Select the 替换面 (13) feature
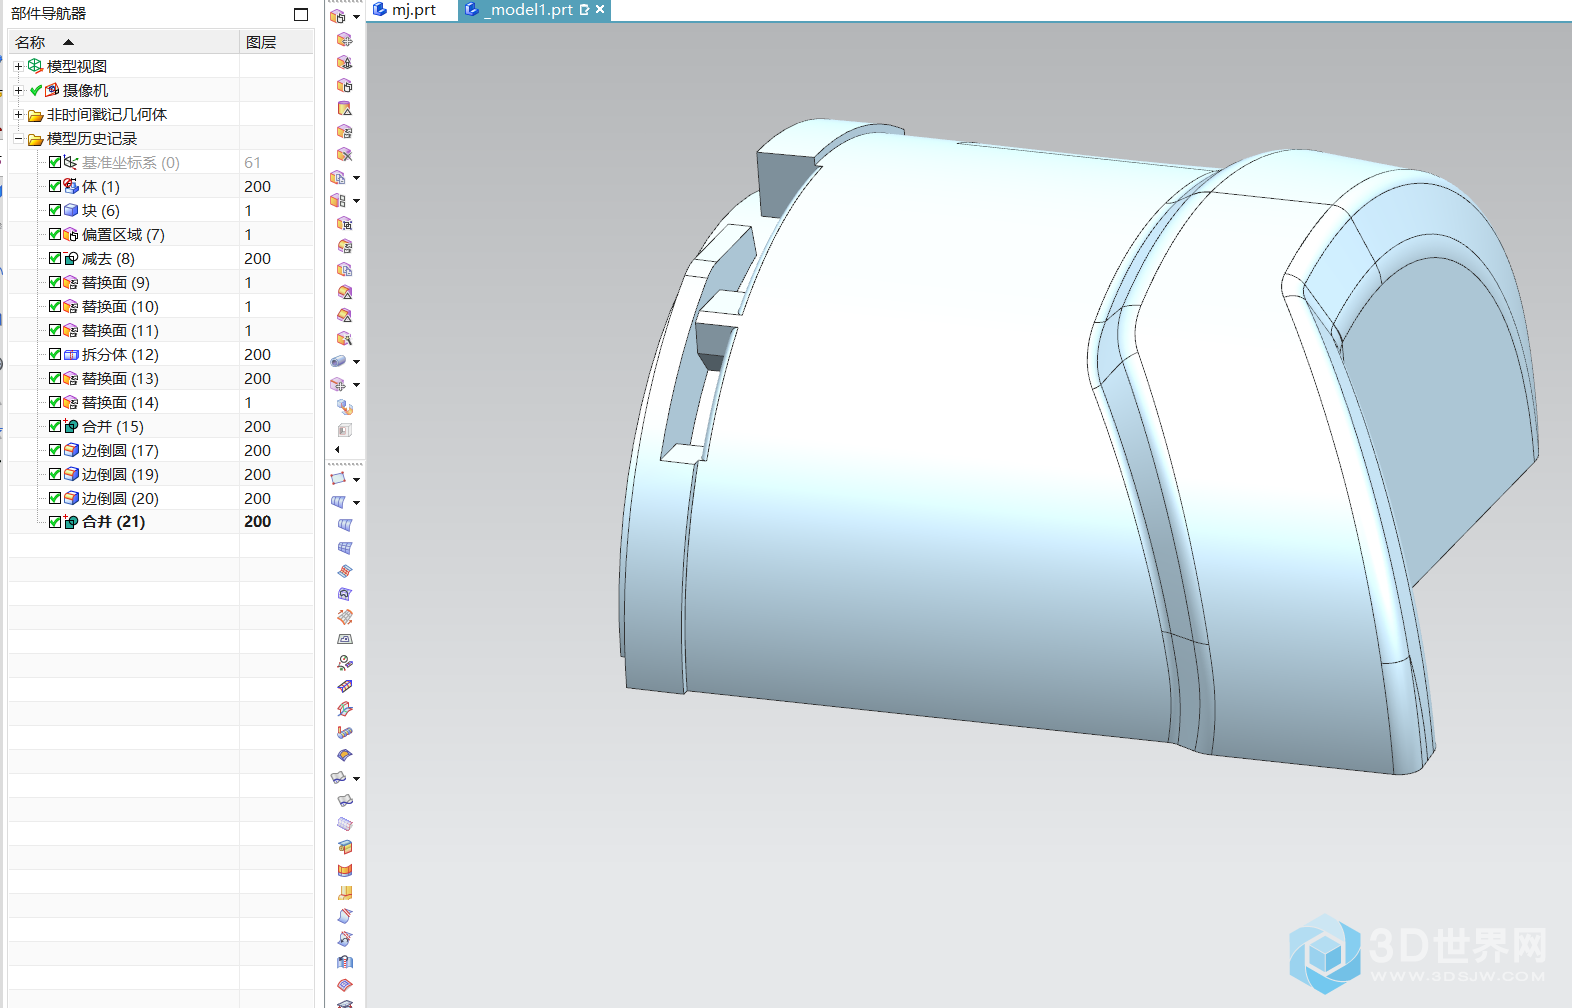This screenshot has width=1572, height=1008. point(120,378)
